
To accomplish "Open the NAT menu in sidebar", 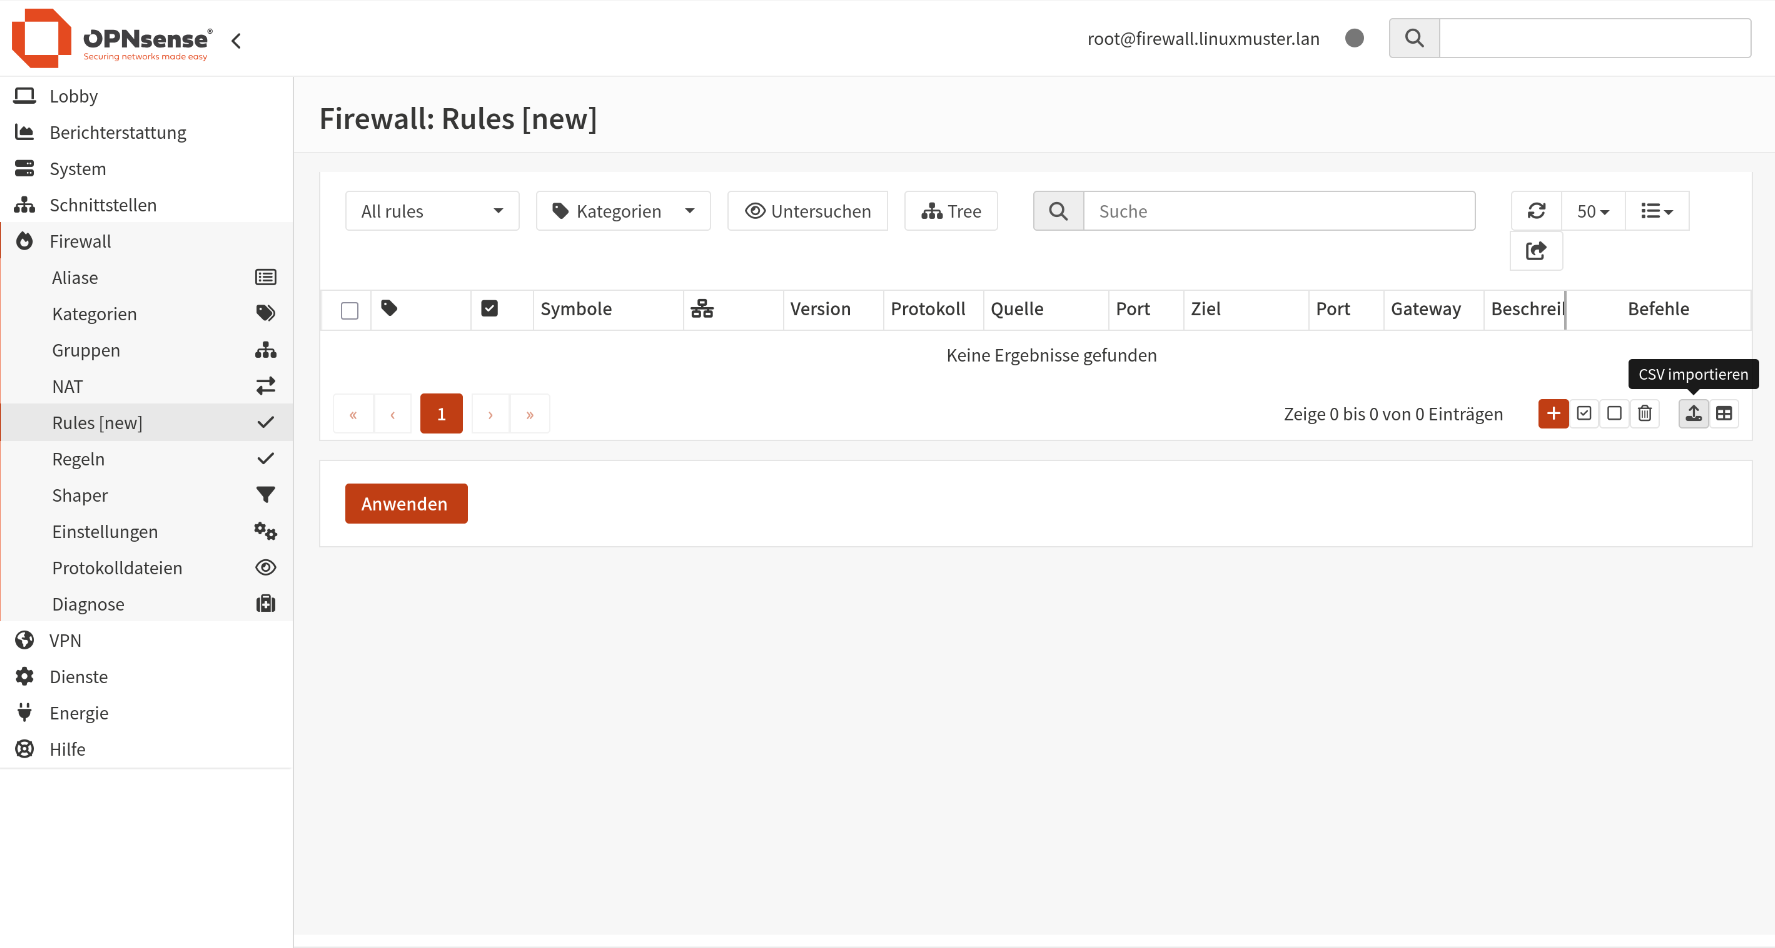I will [x=68, y=387].
